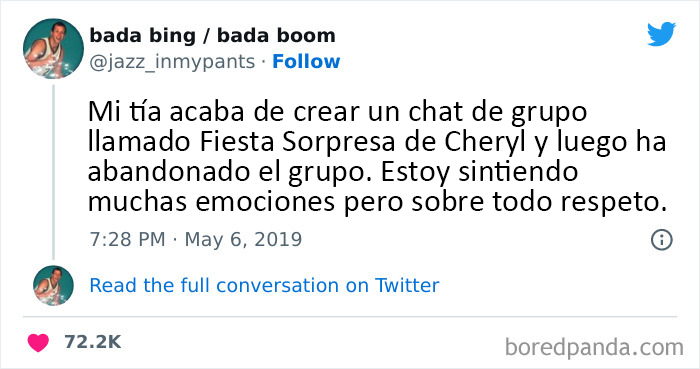The width and height of the screenshot is (700, 369).
Task: Select the tweet line starting 'Mi tía acaba'
Action: pos(337,112)
